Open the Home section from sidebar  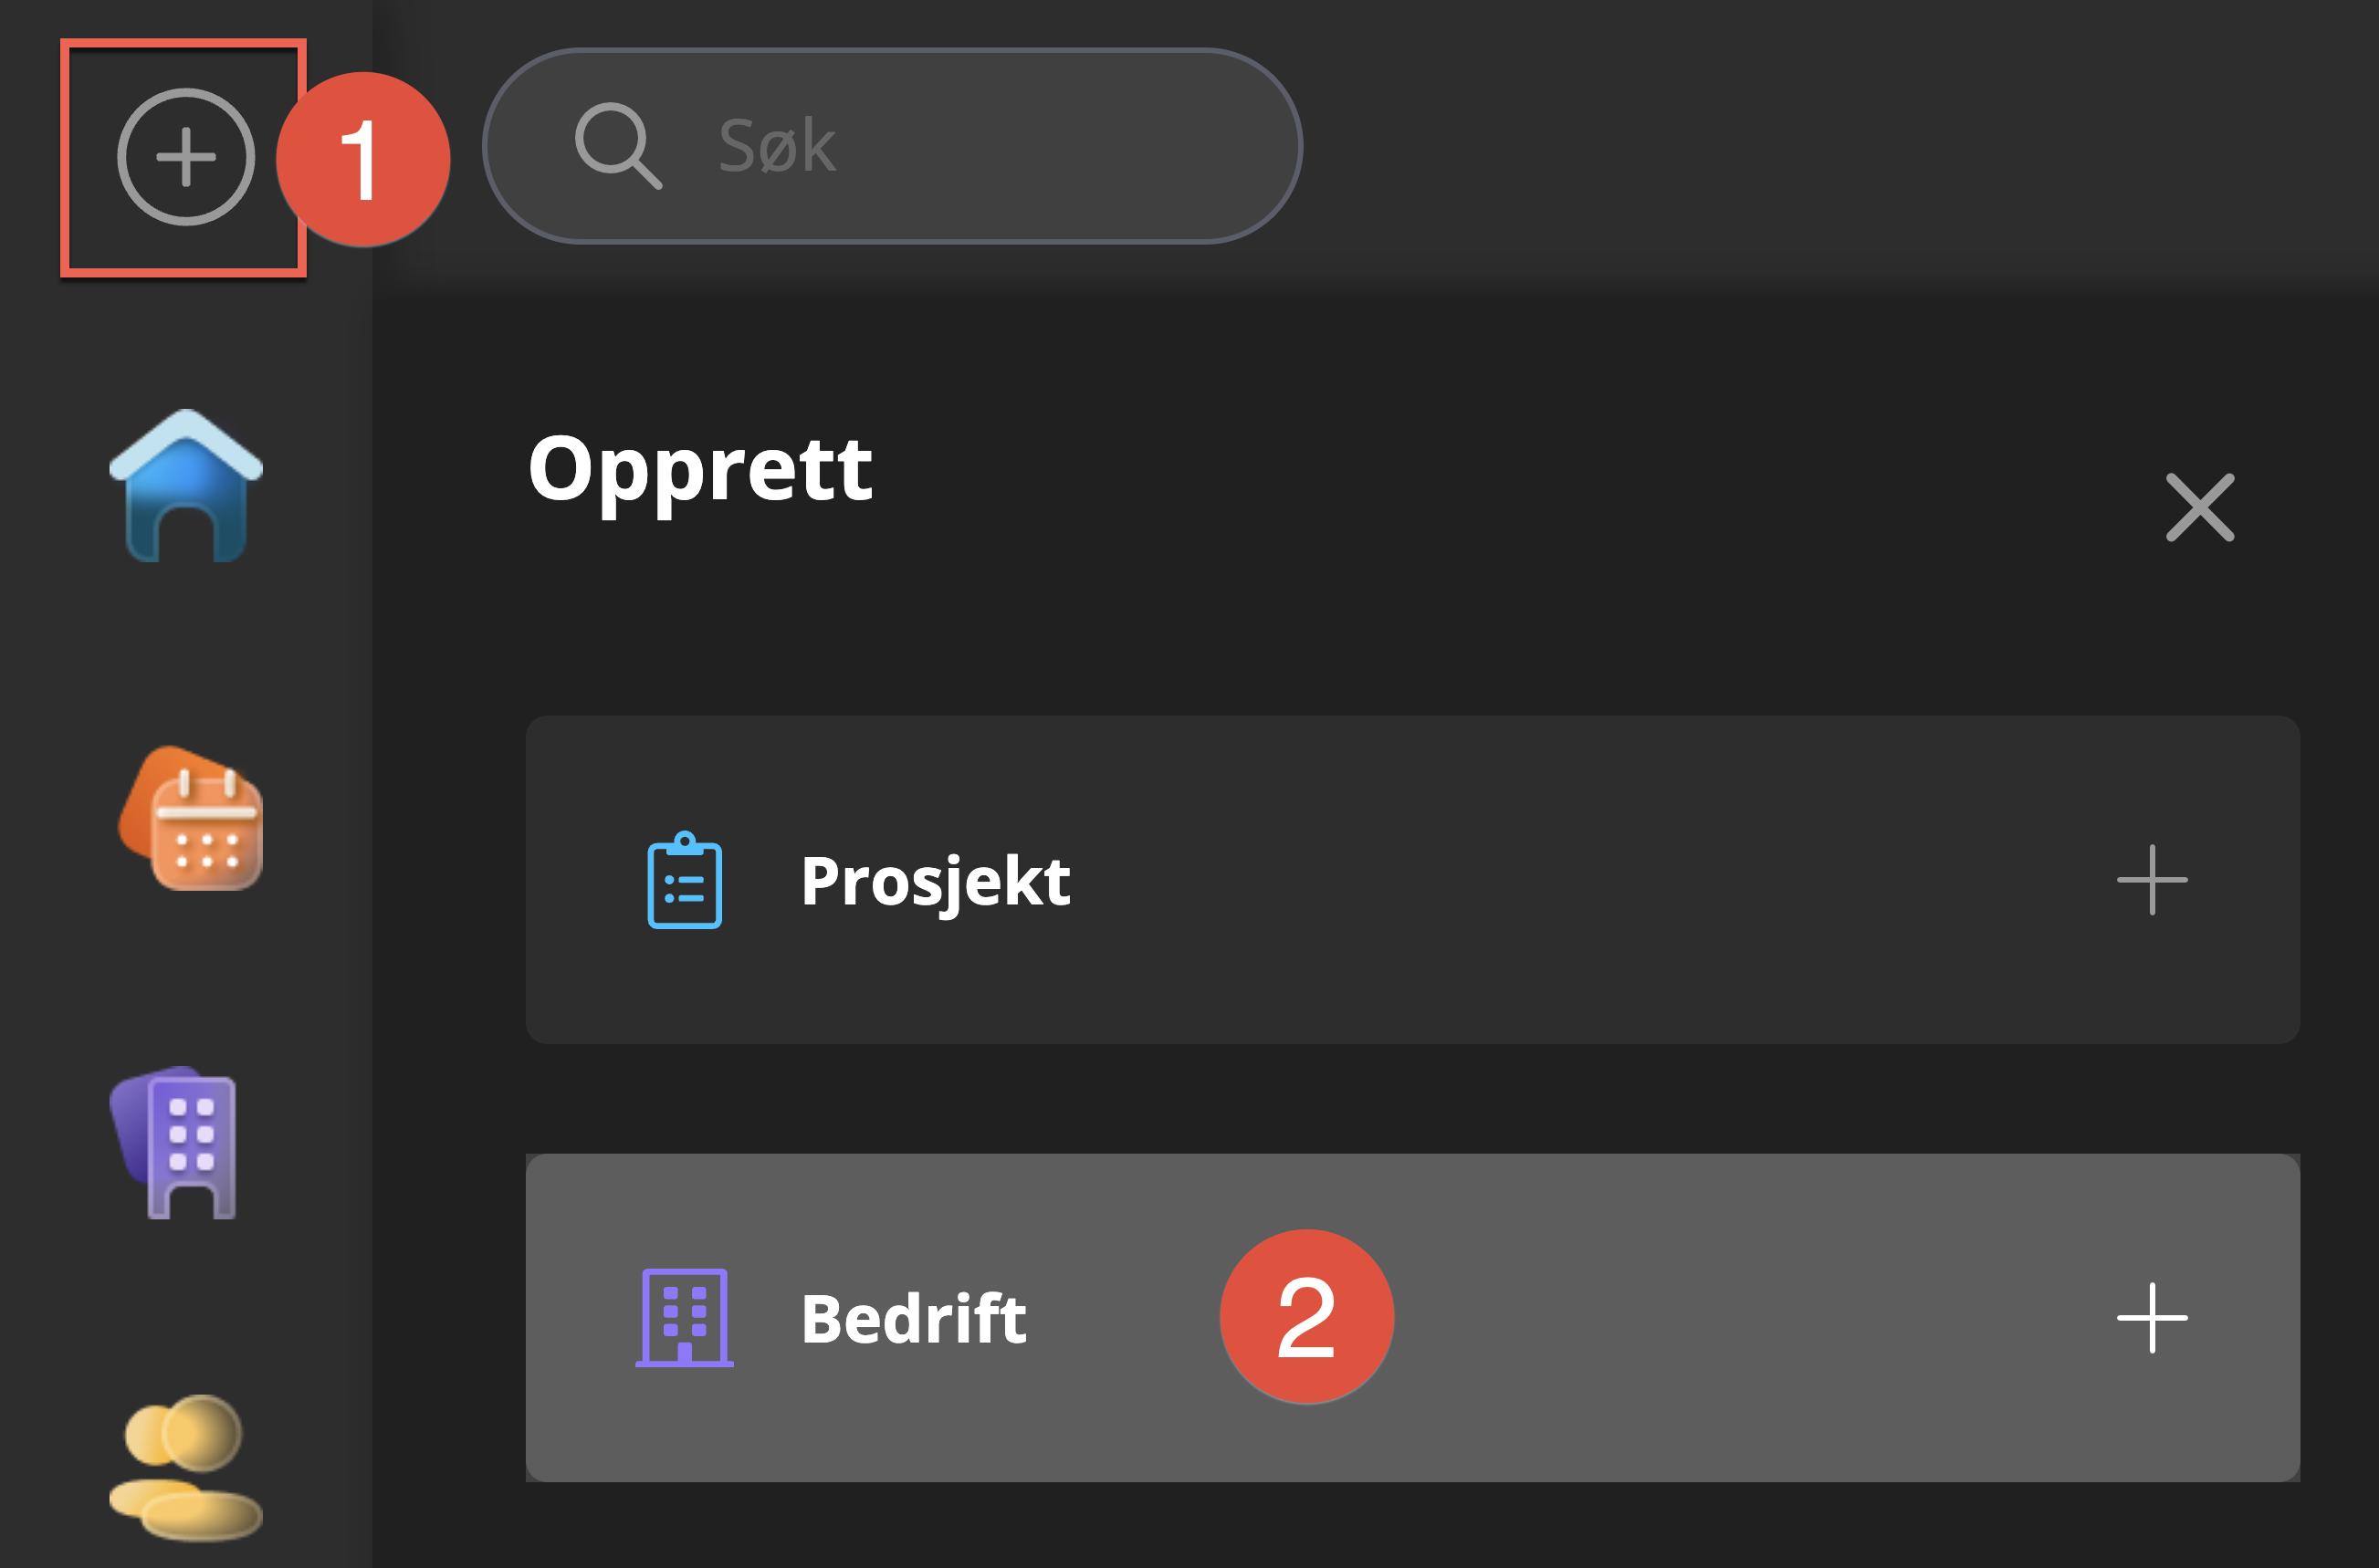point(186,486)
